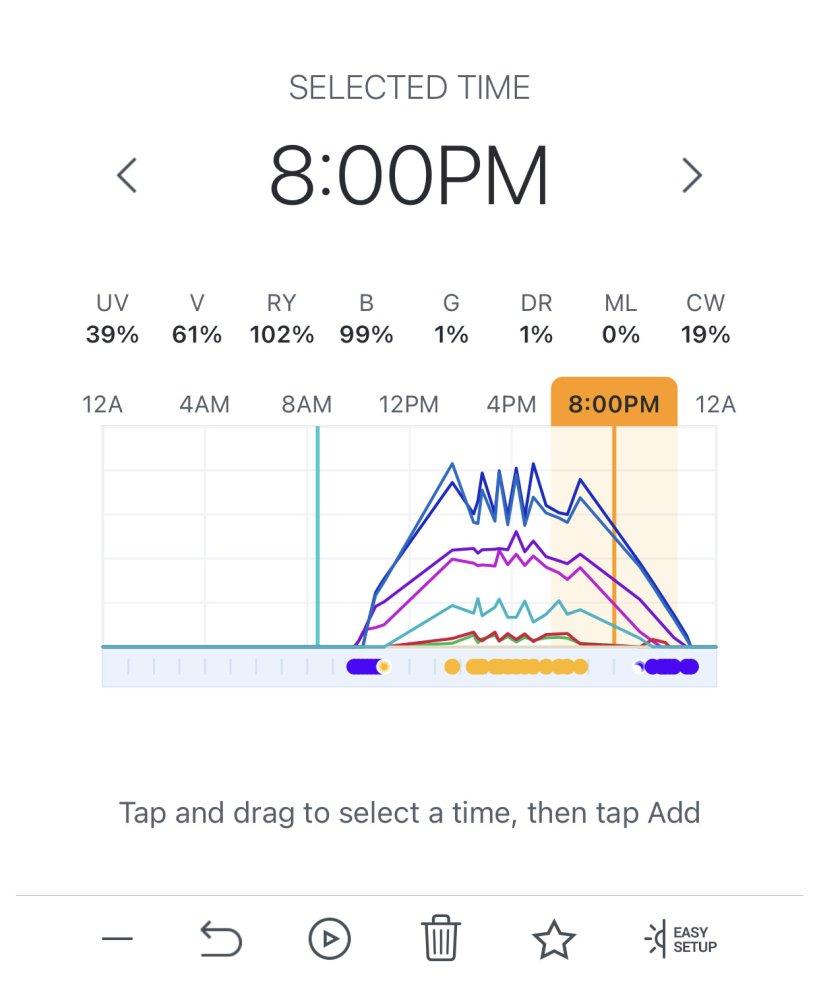Select the RY 102% channel
Image resolution: width=819 pixels, height=1000 pixels.
pos(282,319)
